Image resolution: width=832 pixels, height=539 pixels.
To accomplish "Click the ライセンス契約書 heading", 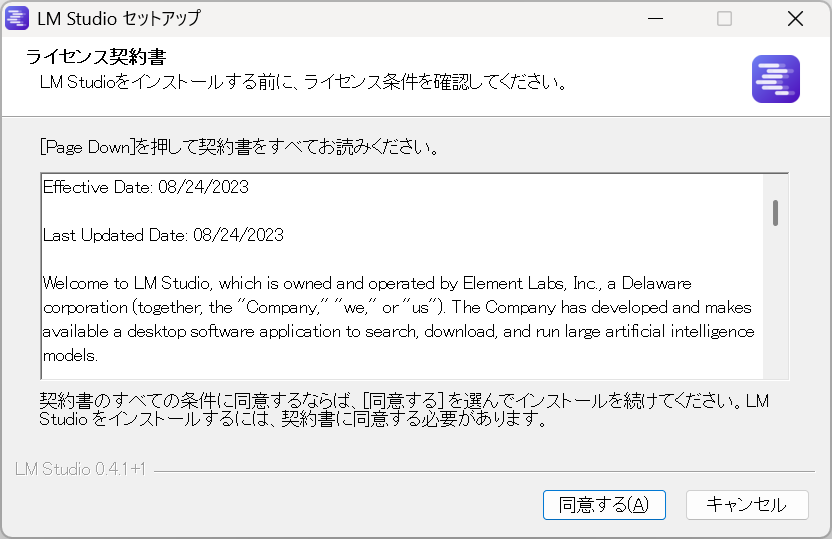I will [96, 58].
